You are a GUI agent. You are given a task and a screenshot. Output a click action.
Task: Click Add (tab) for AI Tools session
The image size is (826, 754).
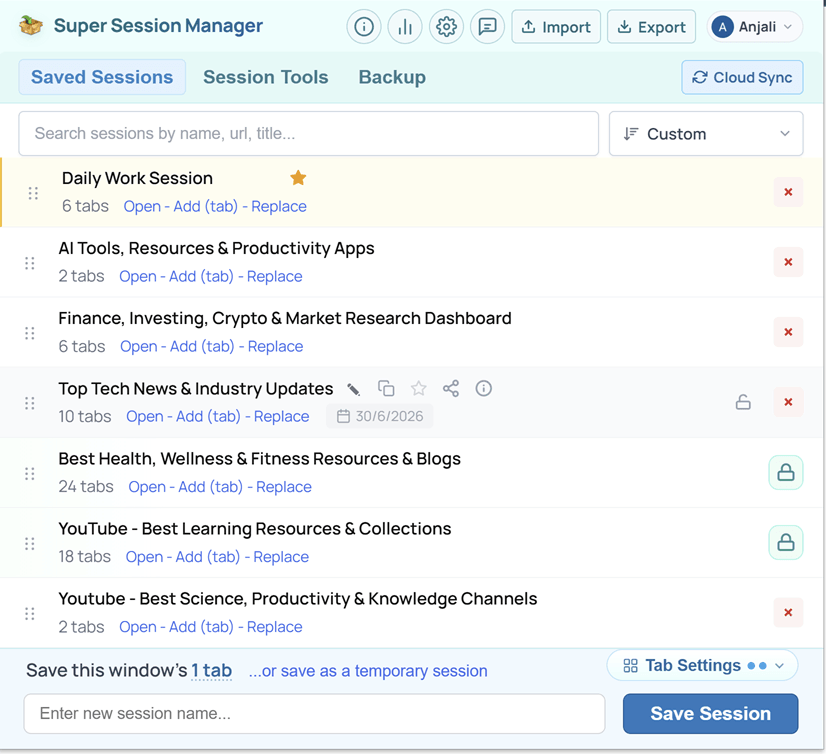(201, 277)
